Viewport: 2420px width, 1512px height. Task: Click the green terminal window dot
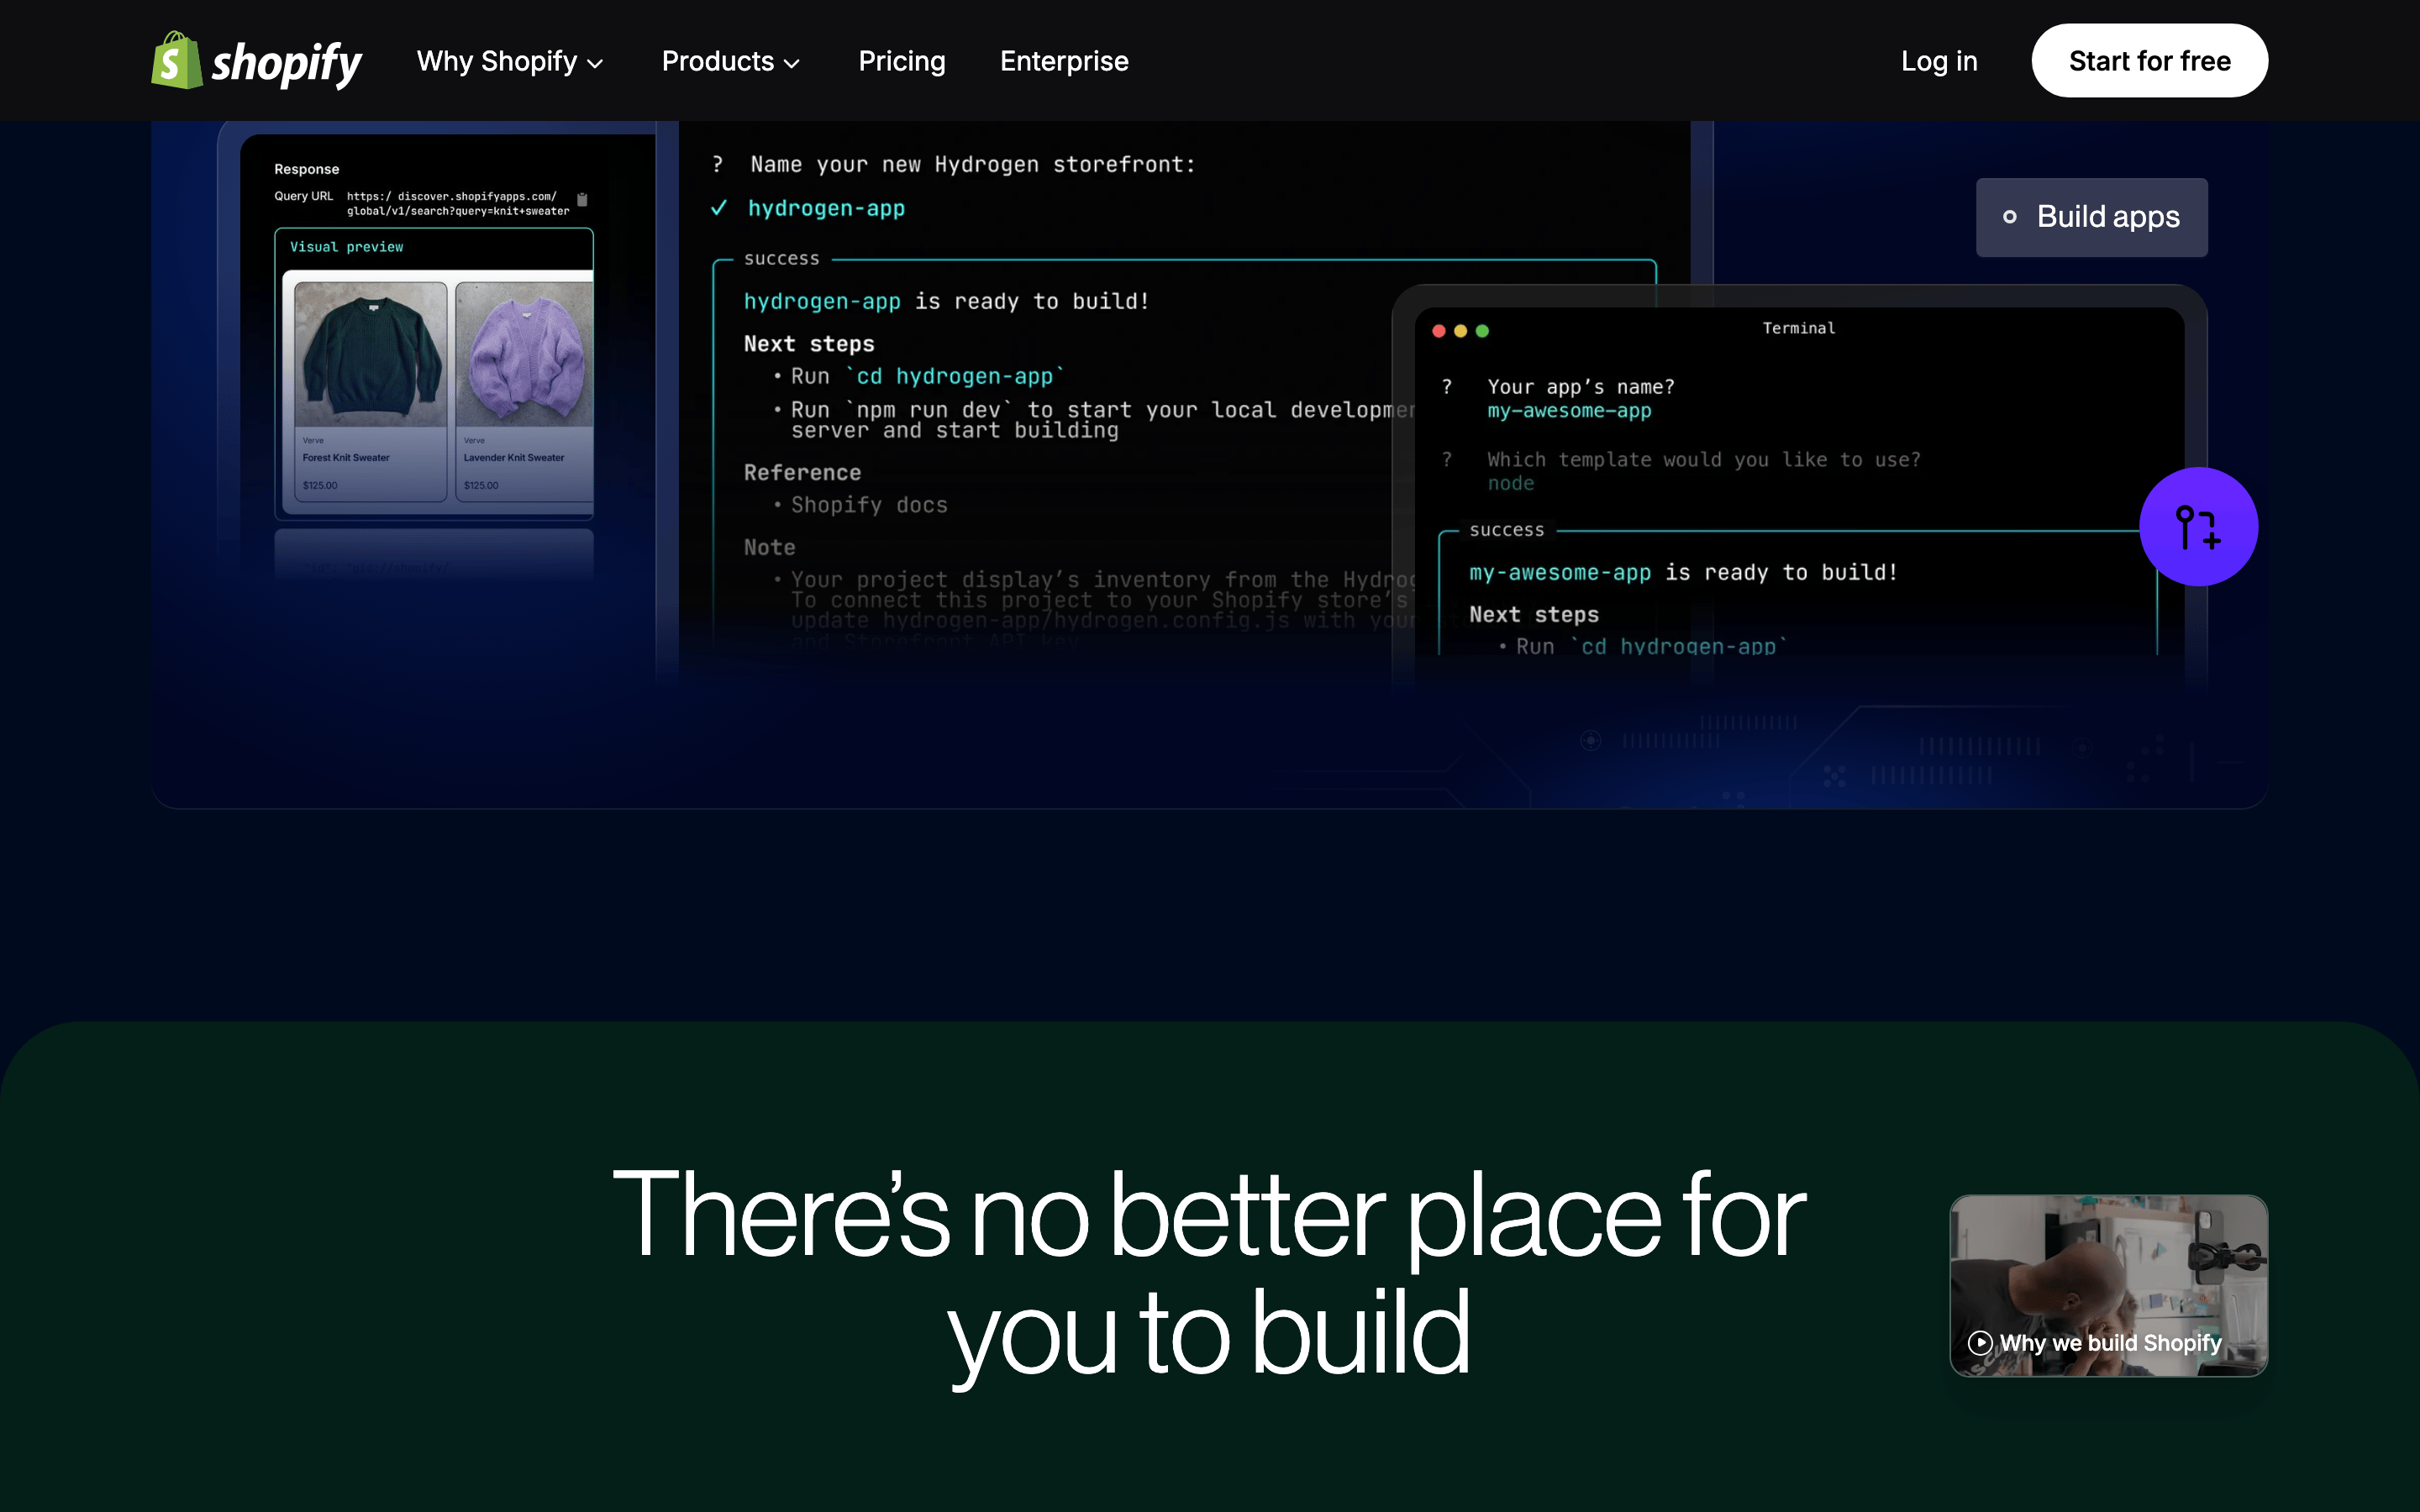tap(1483, 331)
